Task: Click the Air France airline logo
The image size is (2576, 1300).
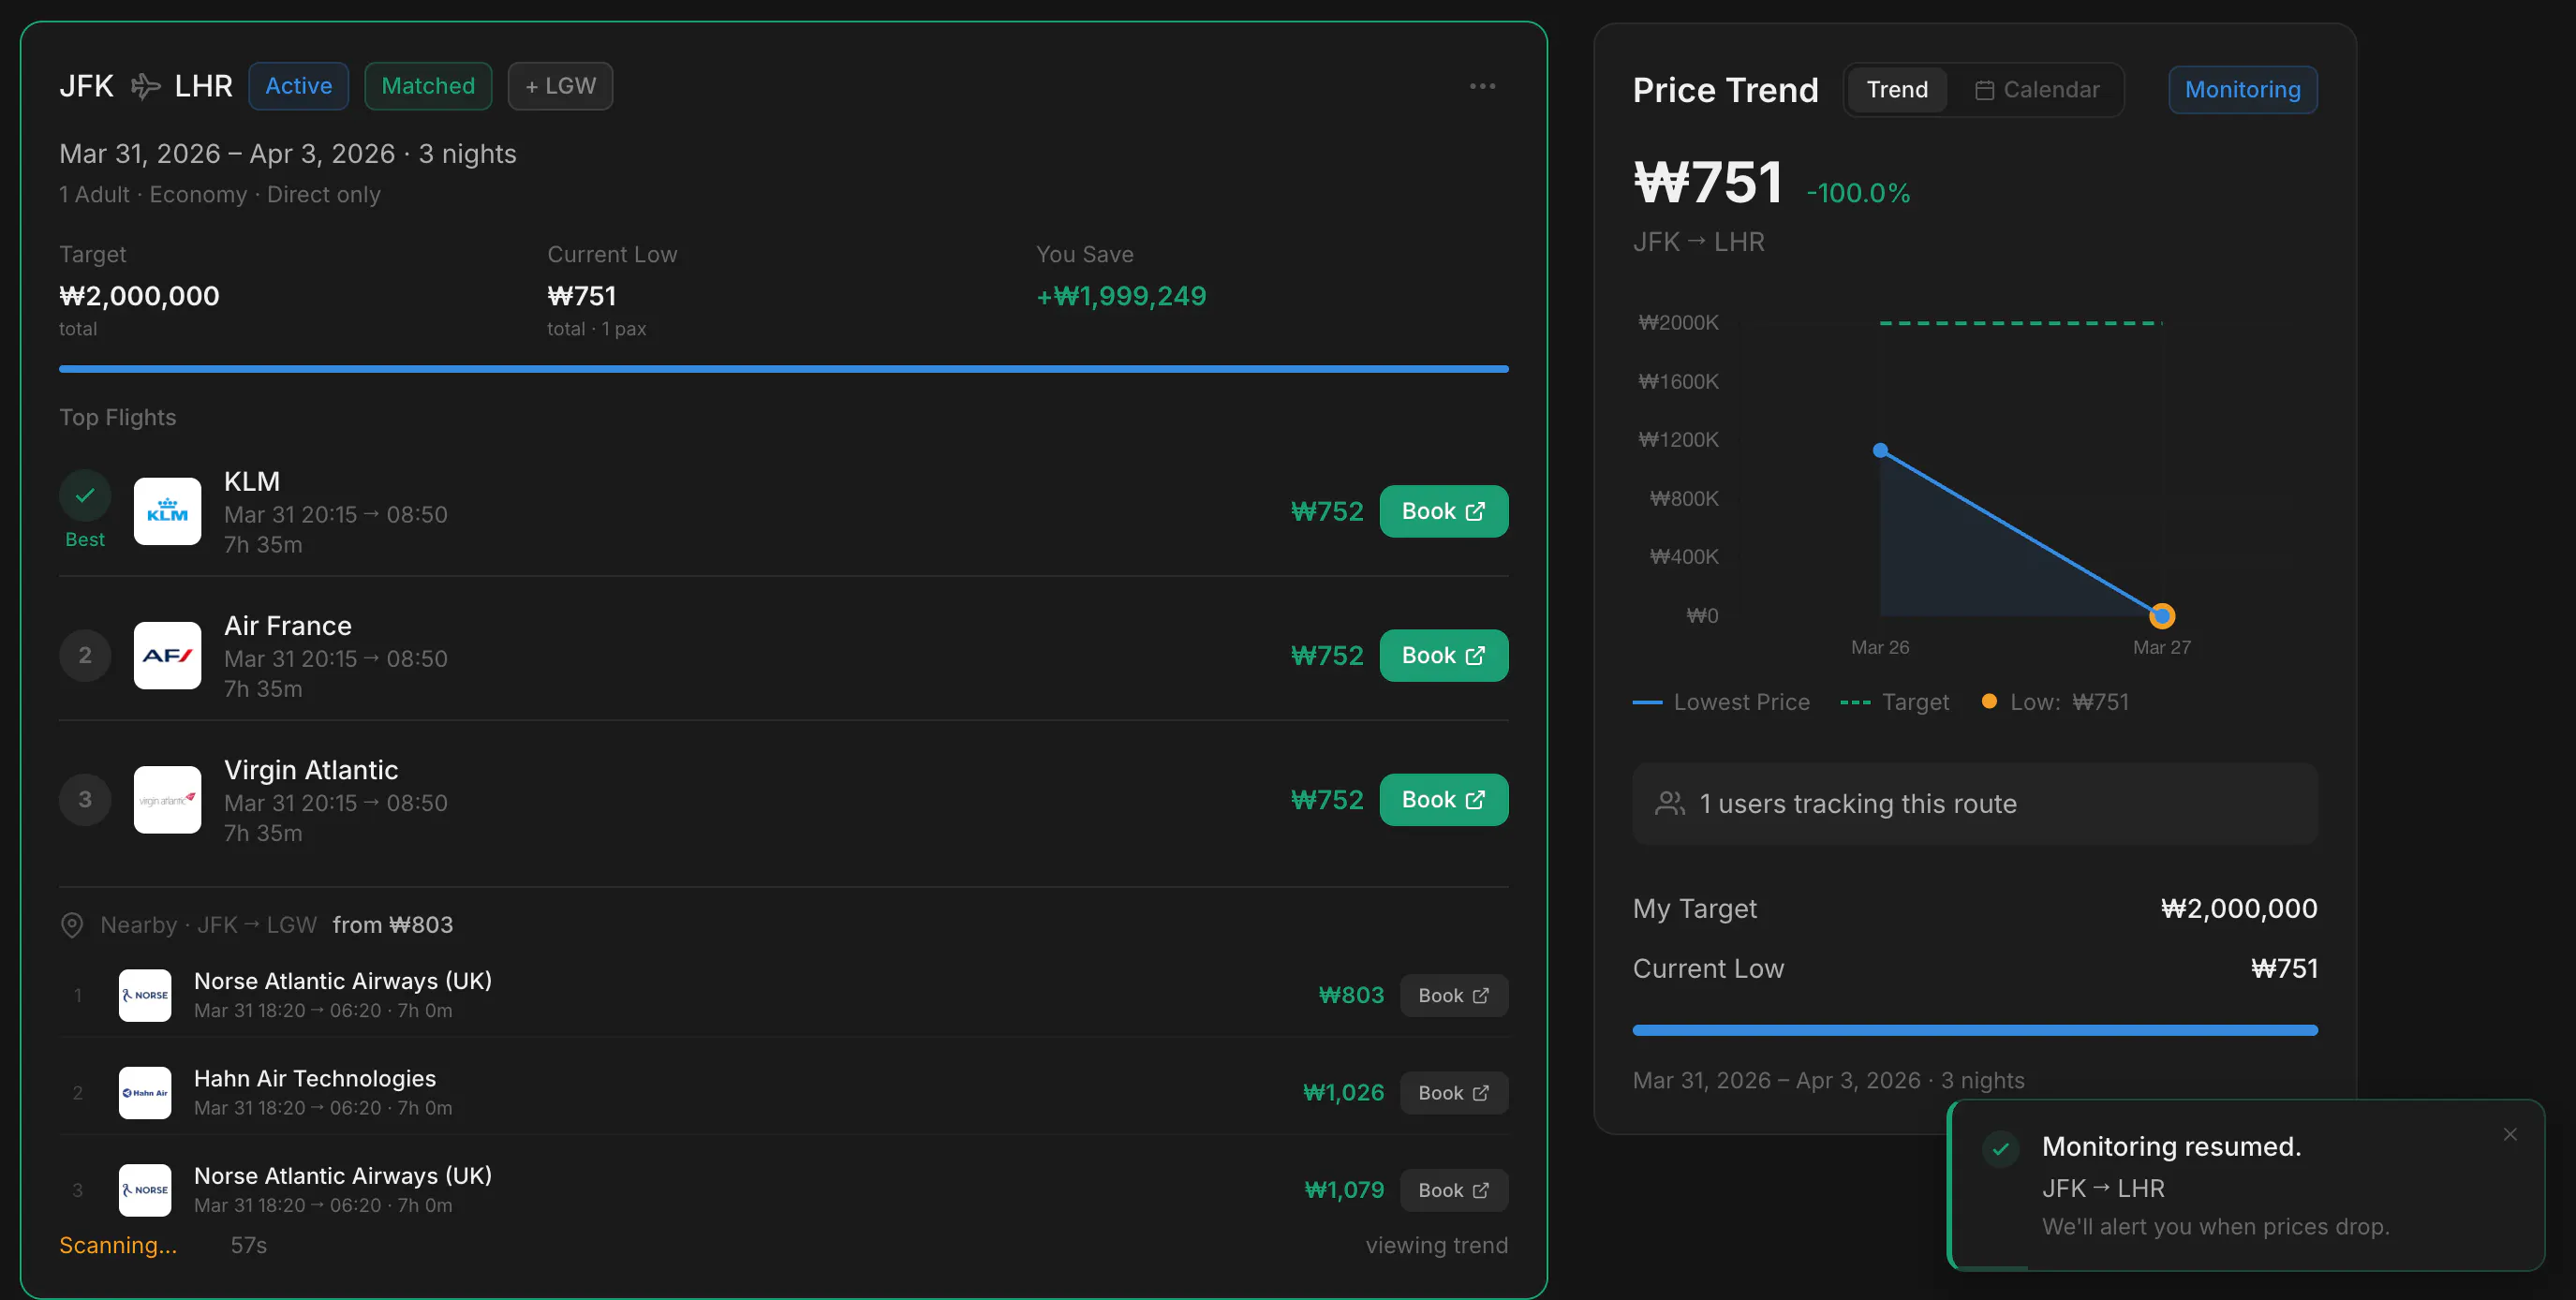Action: pos(167,655)
